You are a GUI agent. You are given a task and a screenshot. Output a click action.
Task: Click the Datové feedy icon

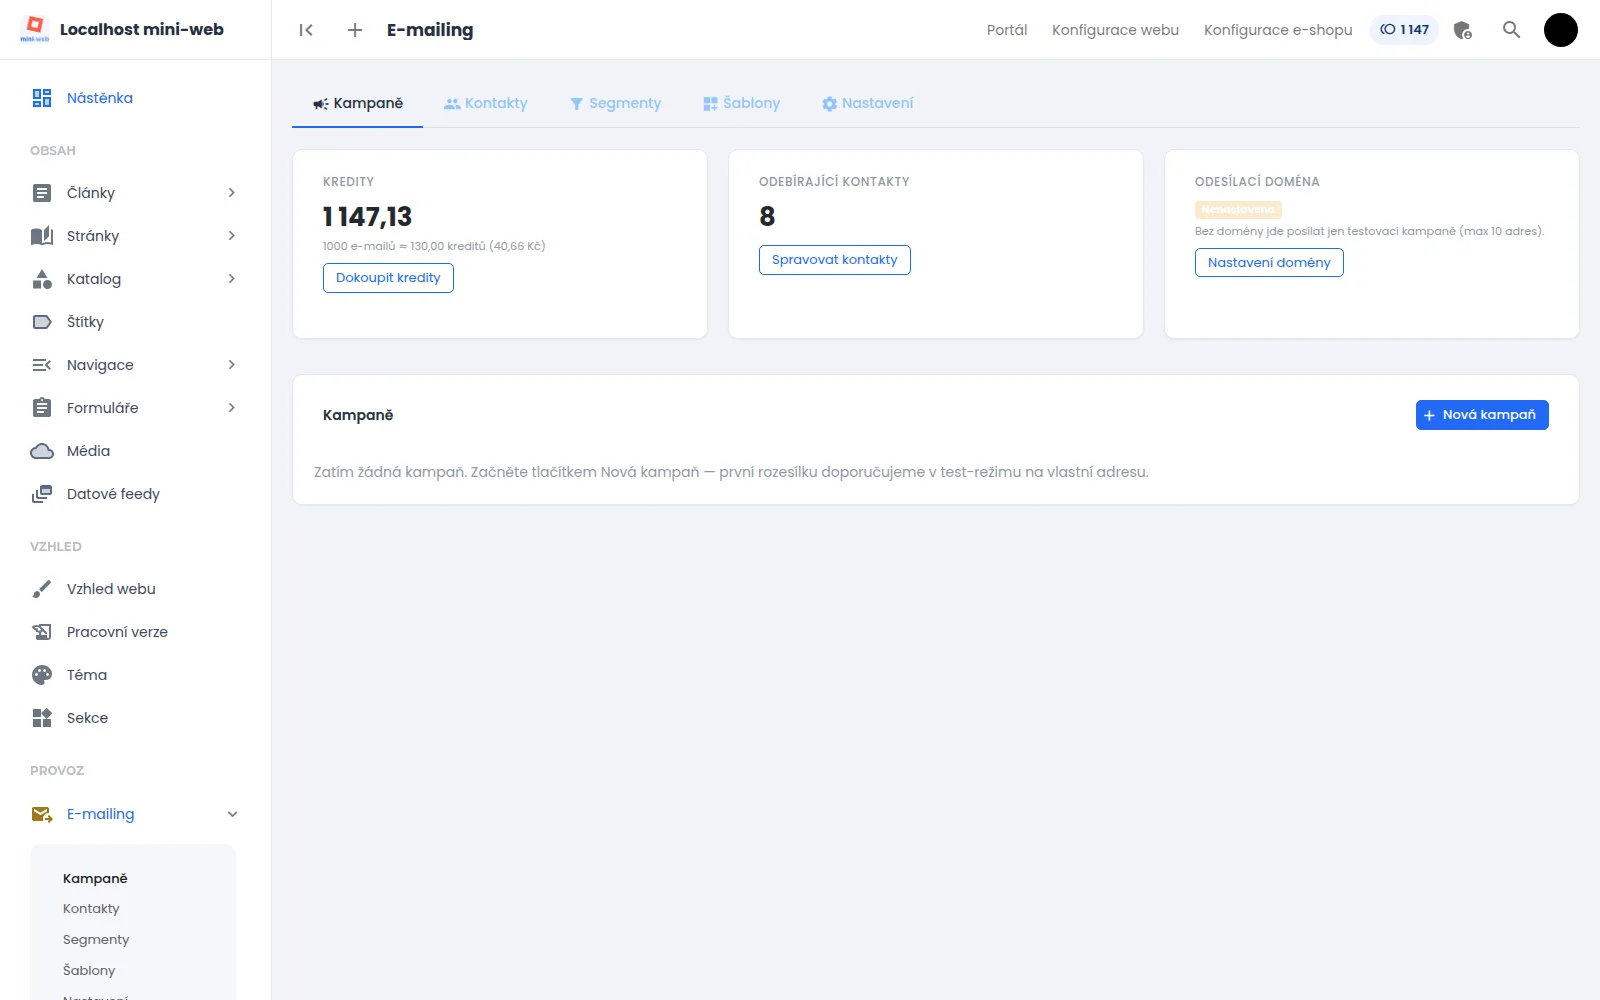[x=42, y=494]
